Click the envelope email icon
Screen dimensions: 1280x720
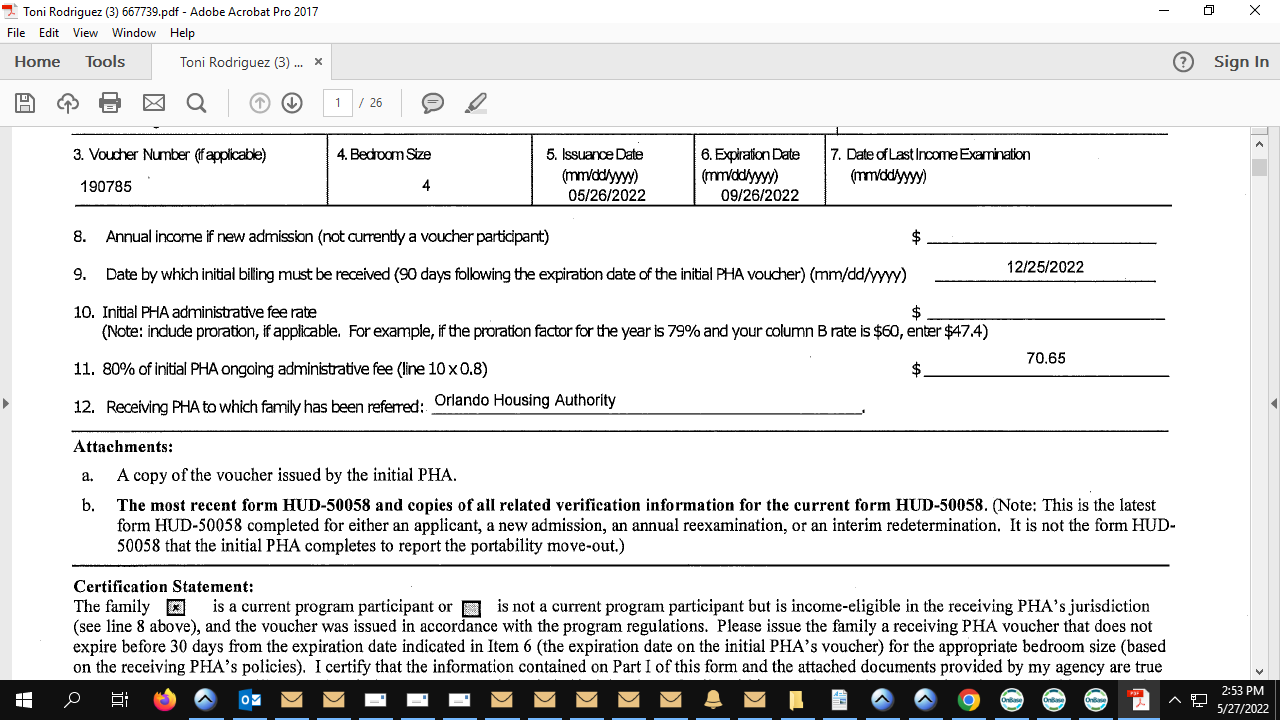[153, 103]
